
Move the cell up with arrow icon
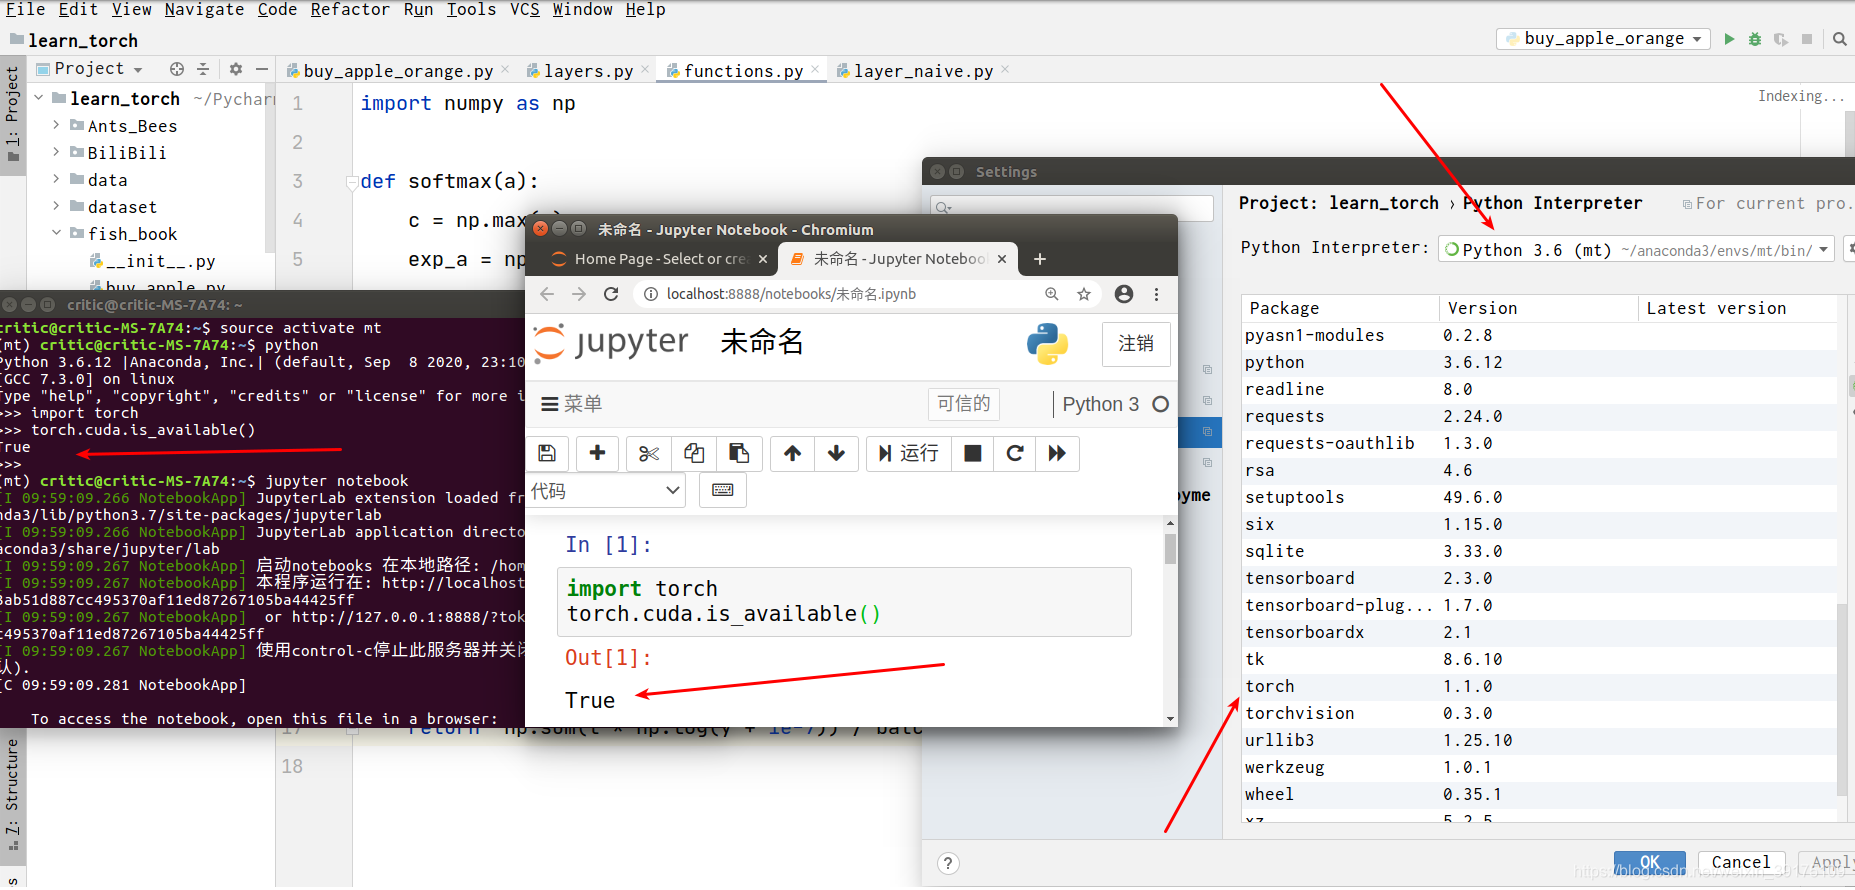click(x=792, y=453)
